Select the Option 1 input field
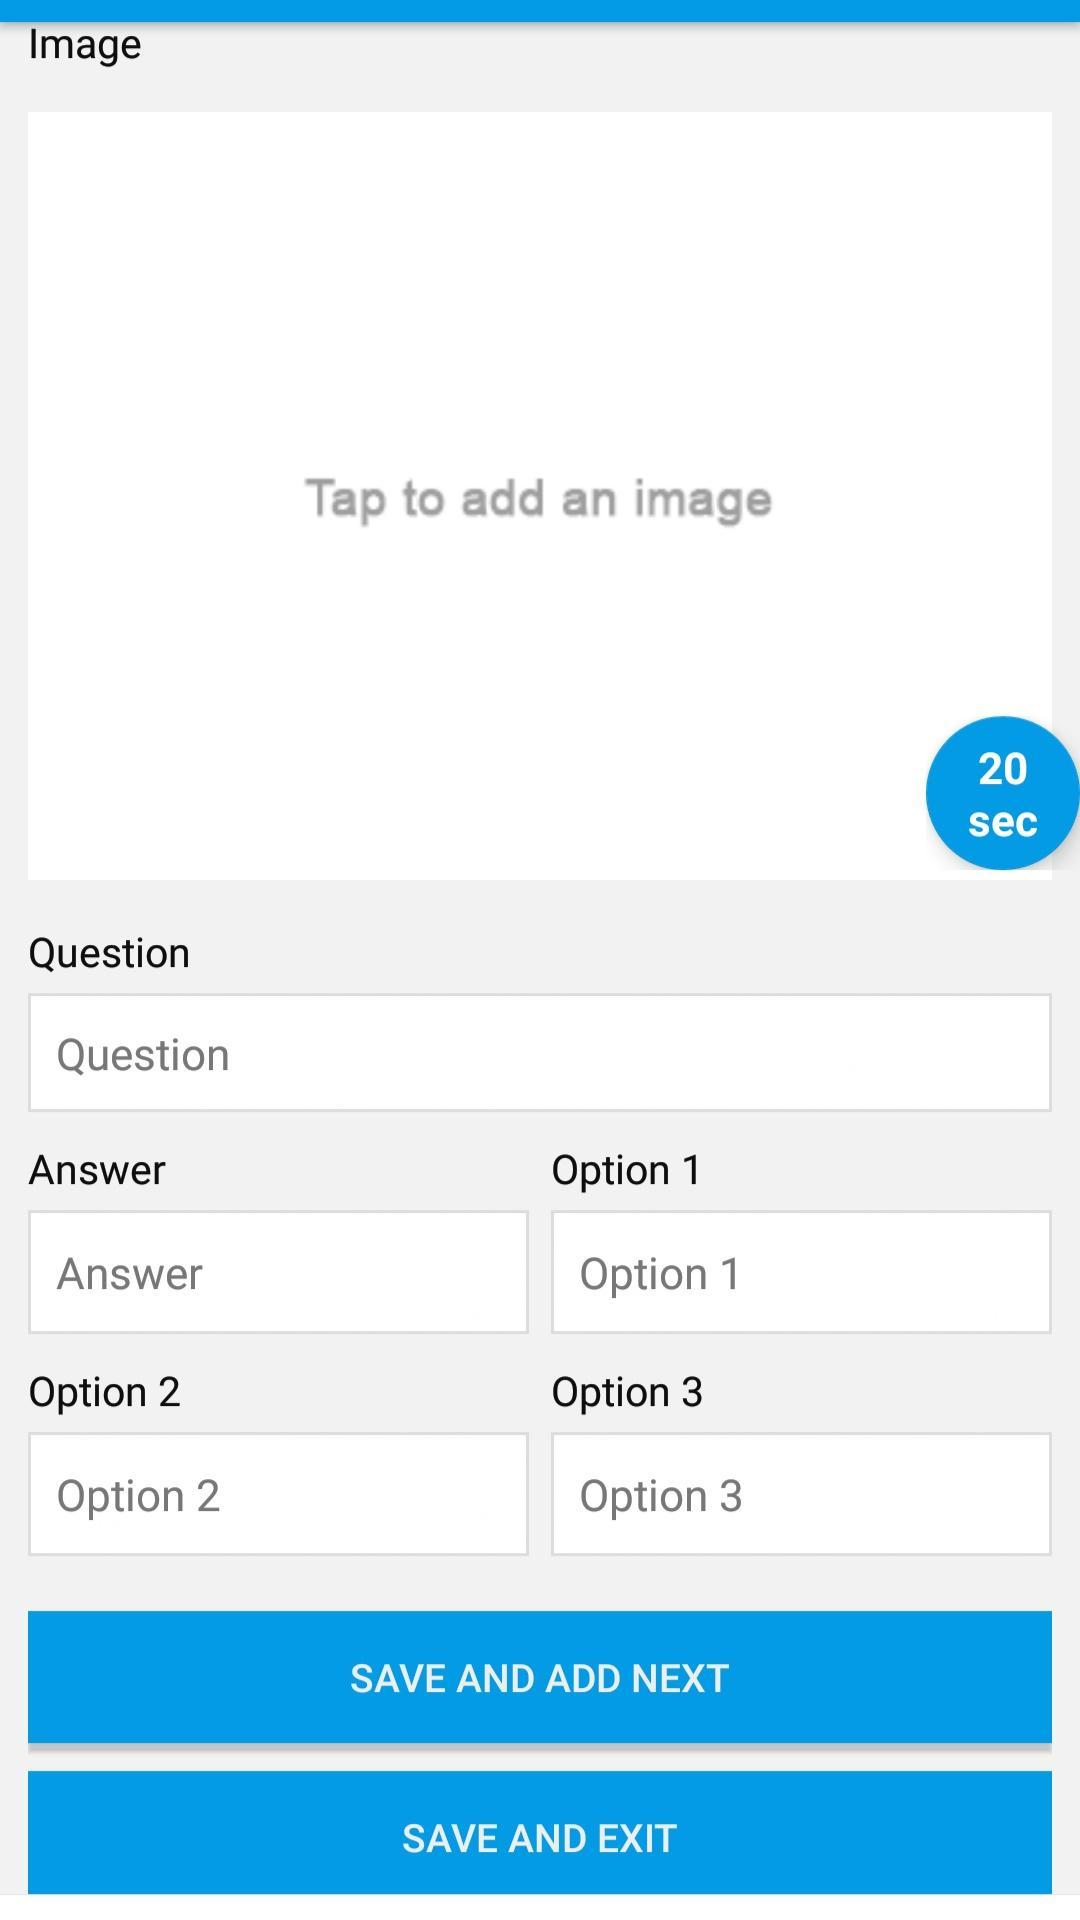 801,1272
